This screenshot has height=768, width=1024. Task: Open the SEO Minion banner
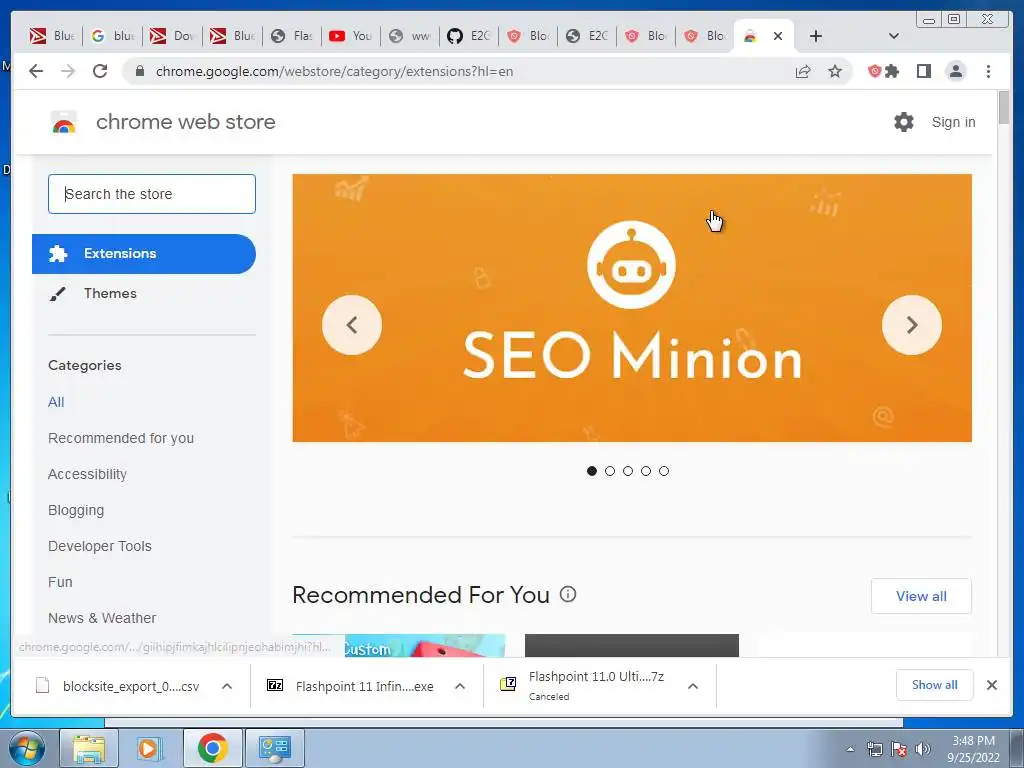[632, 308]
